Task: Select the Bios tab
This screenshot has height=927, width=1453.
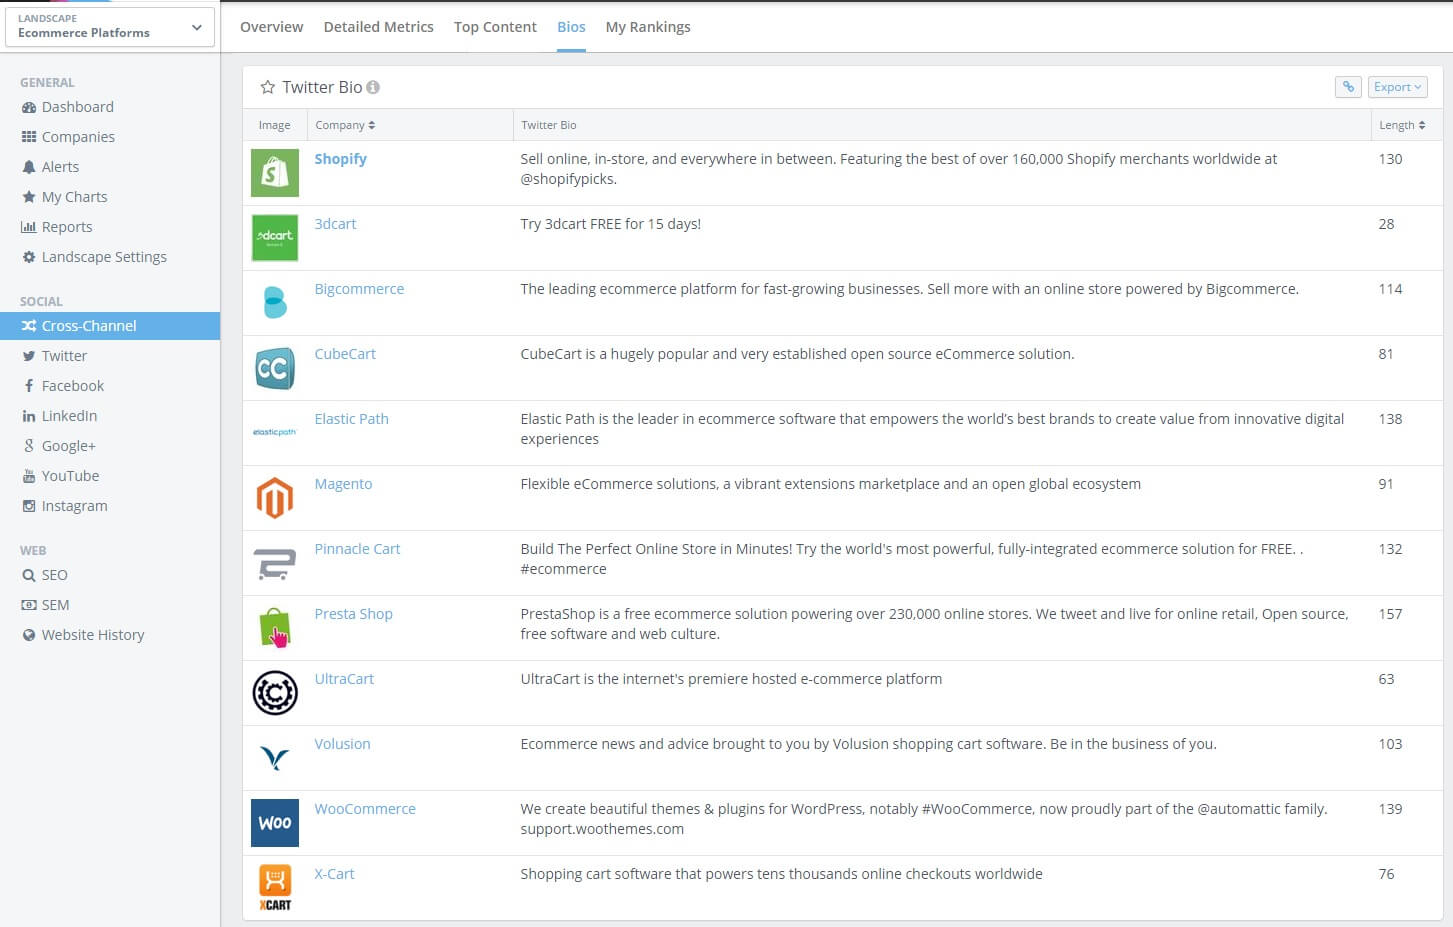Action: point(571,27)
